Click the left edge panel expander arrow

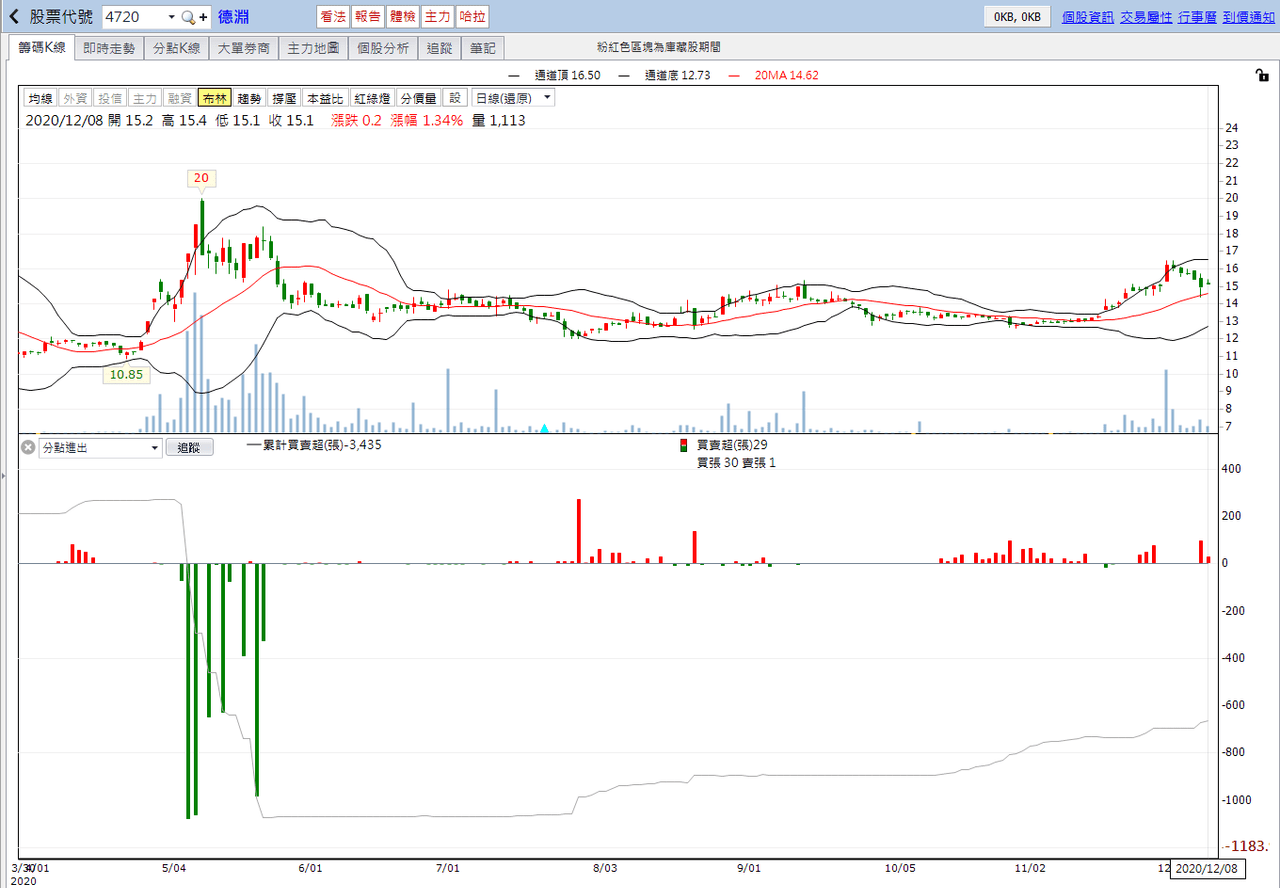(3, 478)
